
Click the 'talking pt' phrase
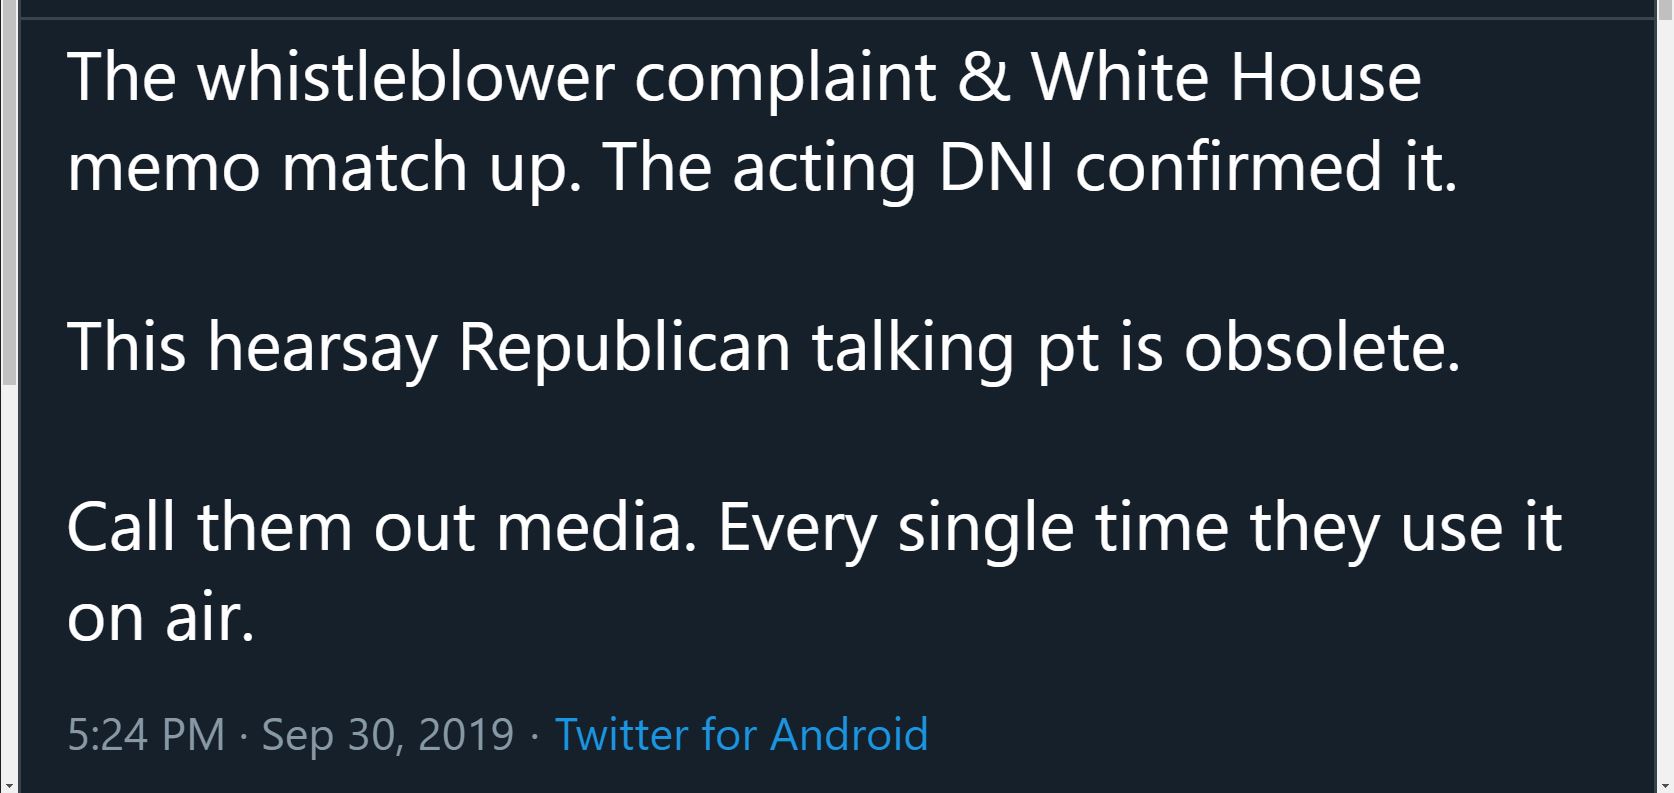click(954, 347)
